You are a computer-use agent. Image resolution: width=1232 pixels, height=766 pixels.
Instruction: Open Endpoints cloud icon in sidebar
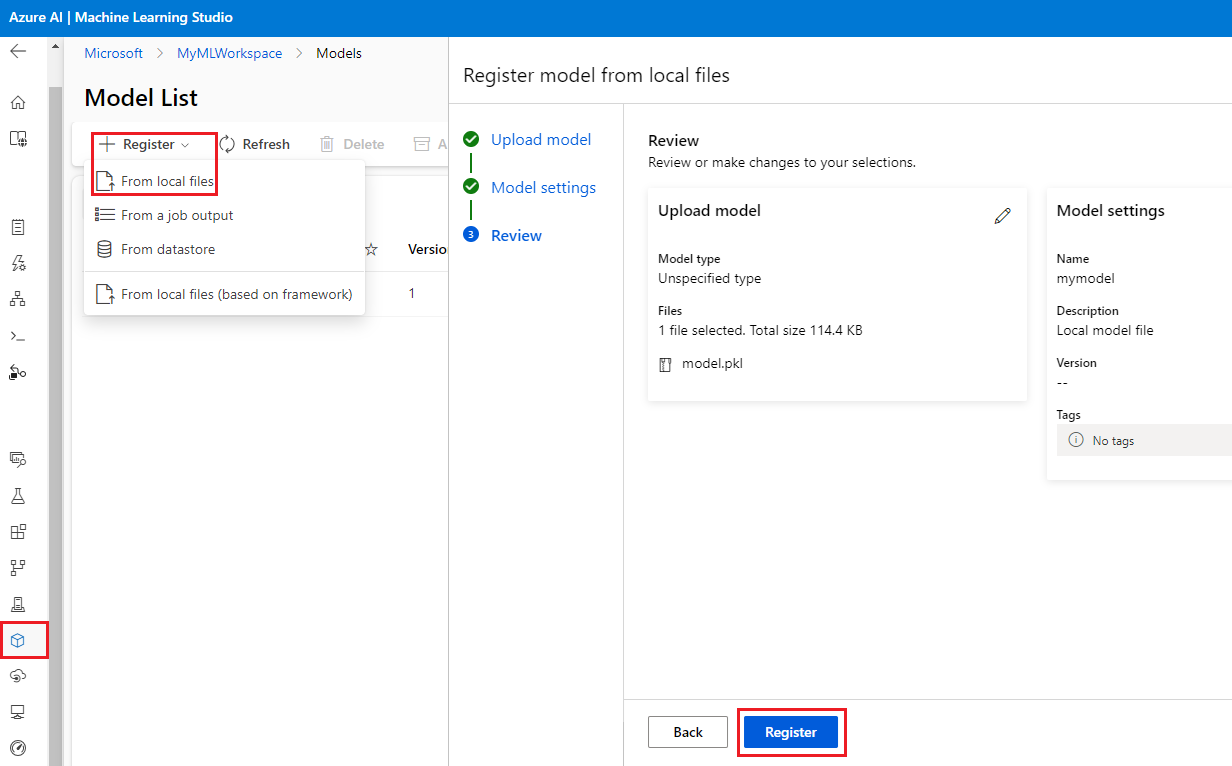(x=18, y=676)
